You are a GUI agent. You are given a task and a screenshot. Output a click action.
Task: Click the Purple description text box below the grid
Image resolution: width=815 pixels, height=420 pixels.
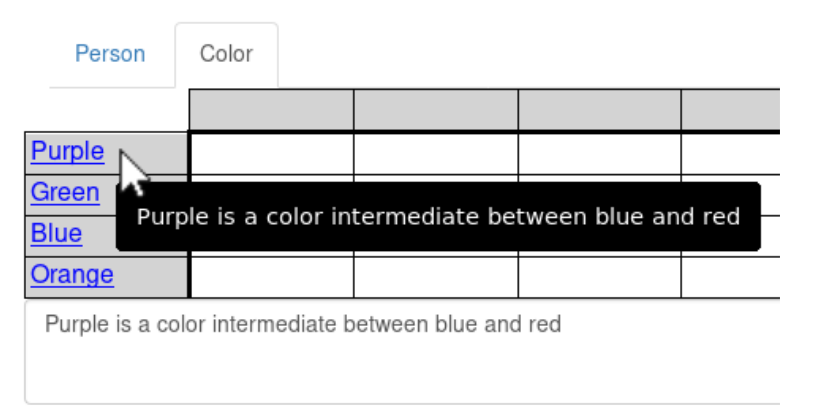(402, 352)
